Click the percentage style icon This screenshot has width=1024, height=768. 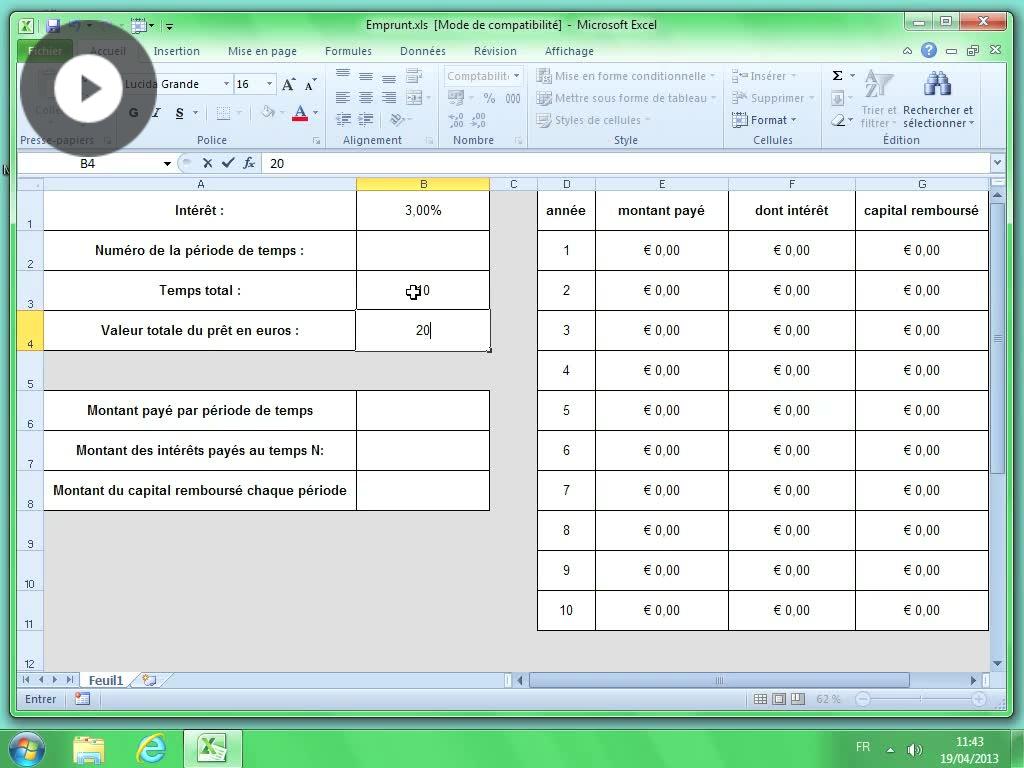(487, 97)
